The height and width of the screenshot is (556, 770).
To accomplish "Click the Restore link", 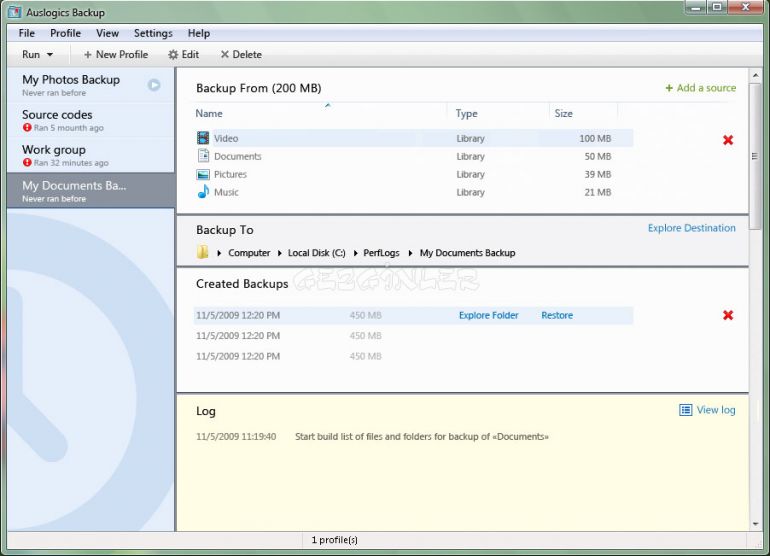I will click(x=557, y=315).
